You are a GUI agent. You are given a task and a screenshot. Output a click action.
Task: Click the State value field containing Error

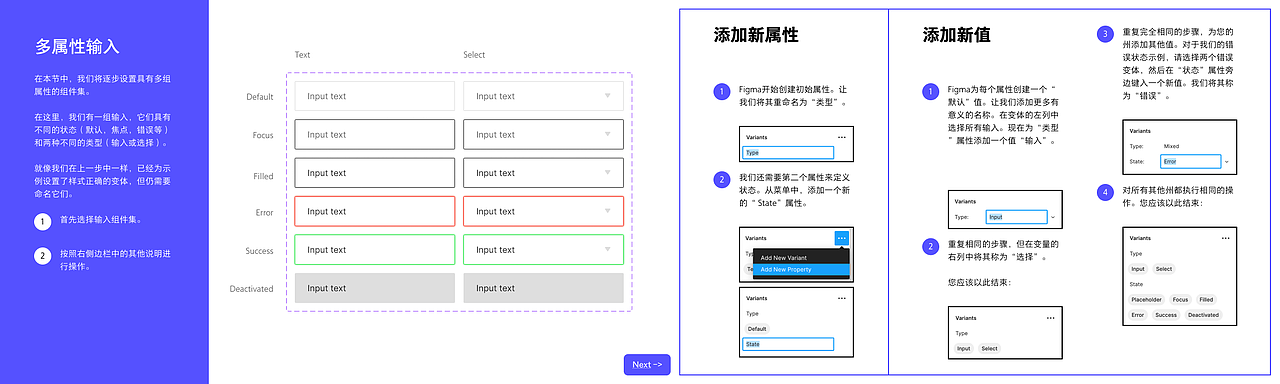coord(1190,161)
